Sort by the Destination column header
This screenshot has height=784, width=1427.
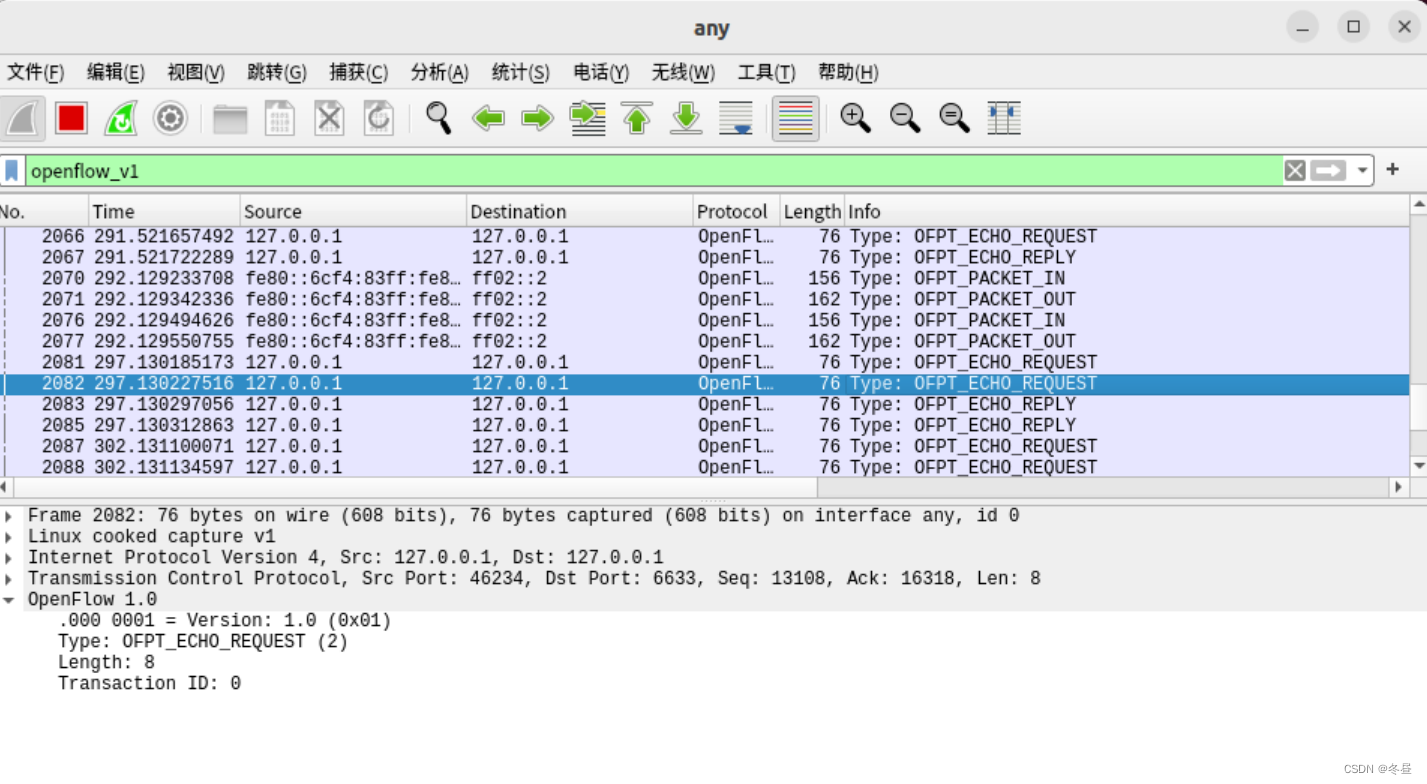point(580,211)
